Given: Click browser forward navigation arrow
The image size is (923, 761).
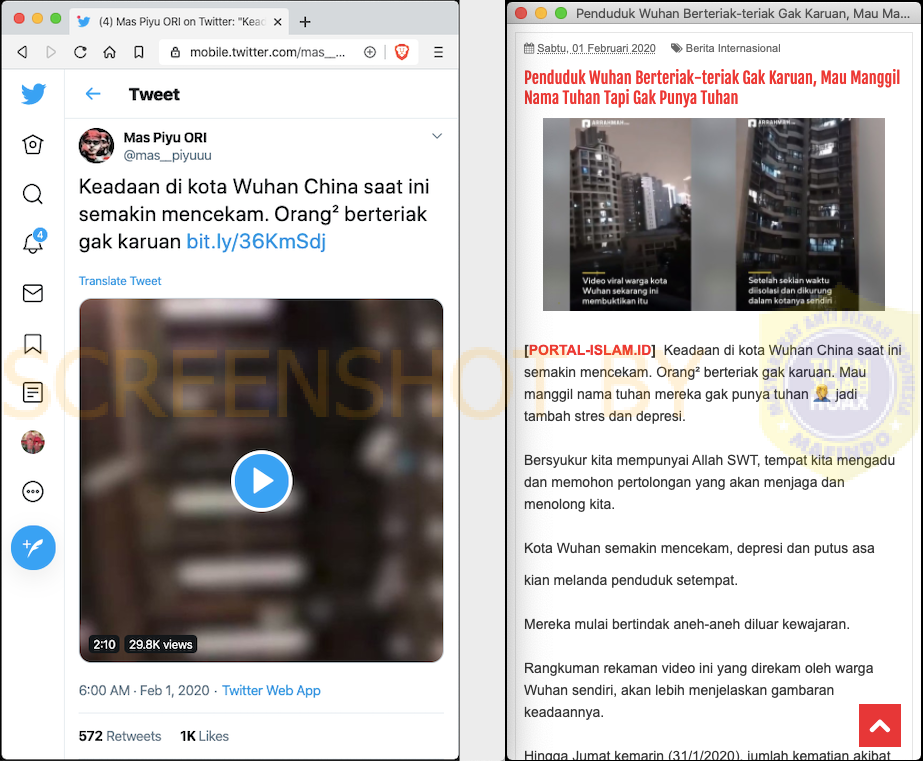Looking at the screenshot, I should click(51, 52).
